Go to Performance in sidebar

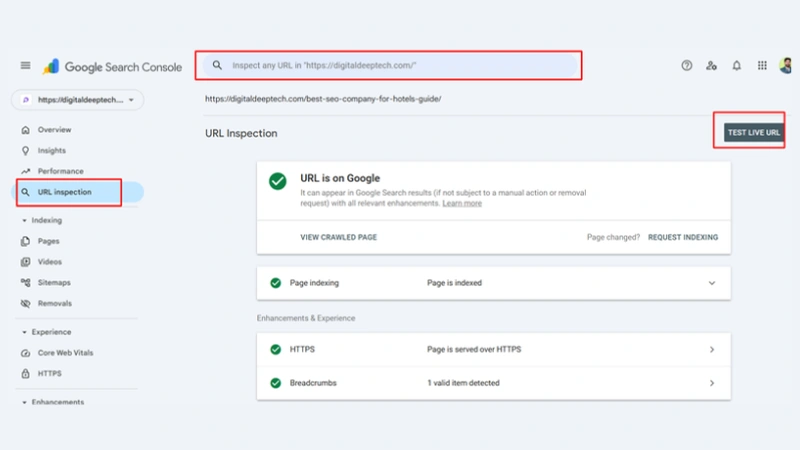pos(60,171)
